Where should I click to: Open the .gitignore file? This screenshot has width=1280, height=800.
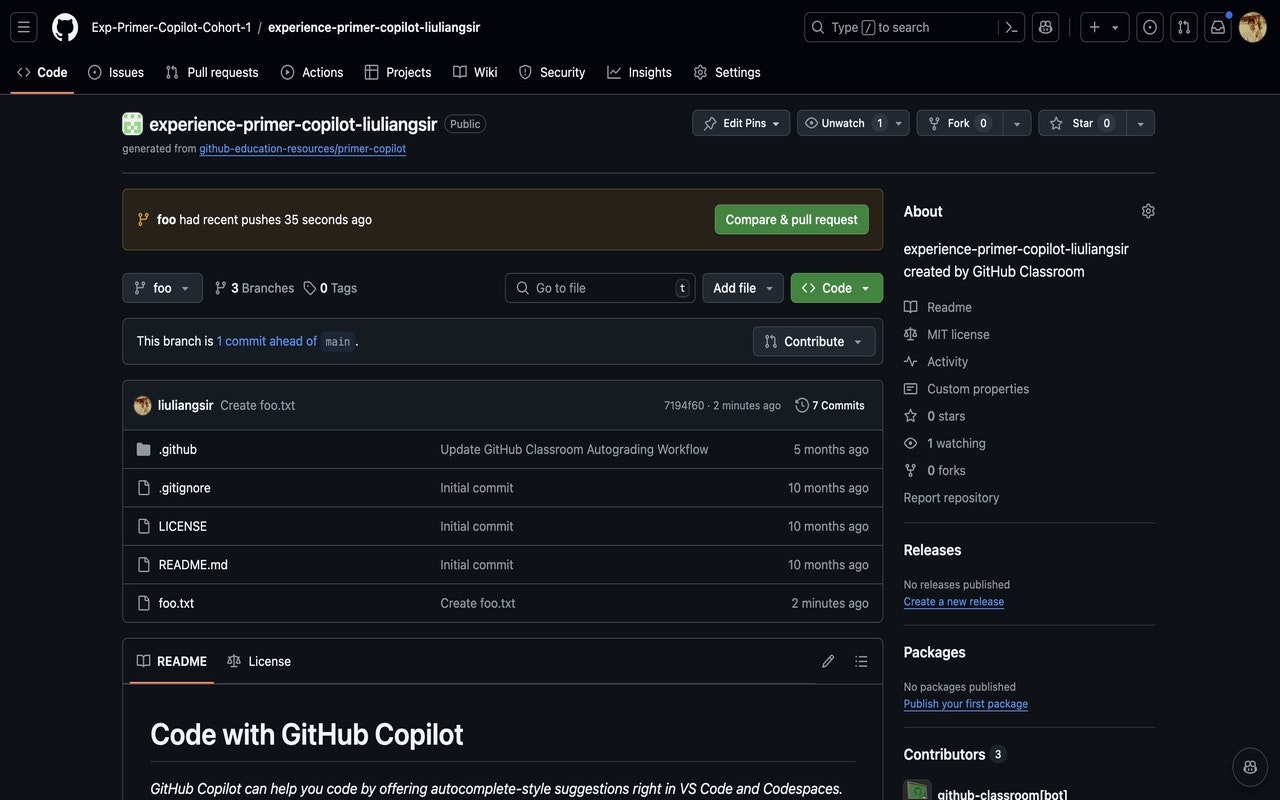pyautogui.click(x=185, y=488)
